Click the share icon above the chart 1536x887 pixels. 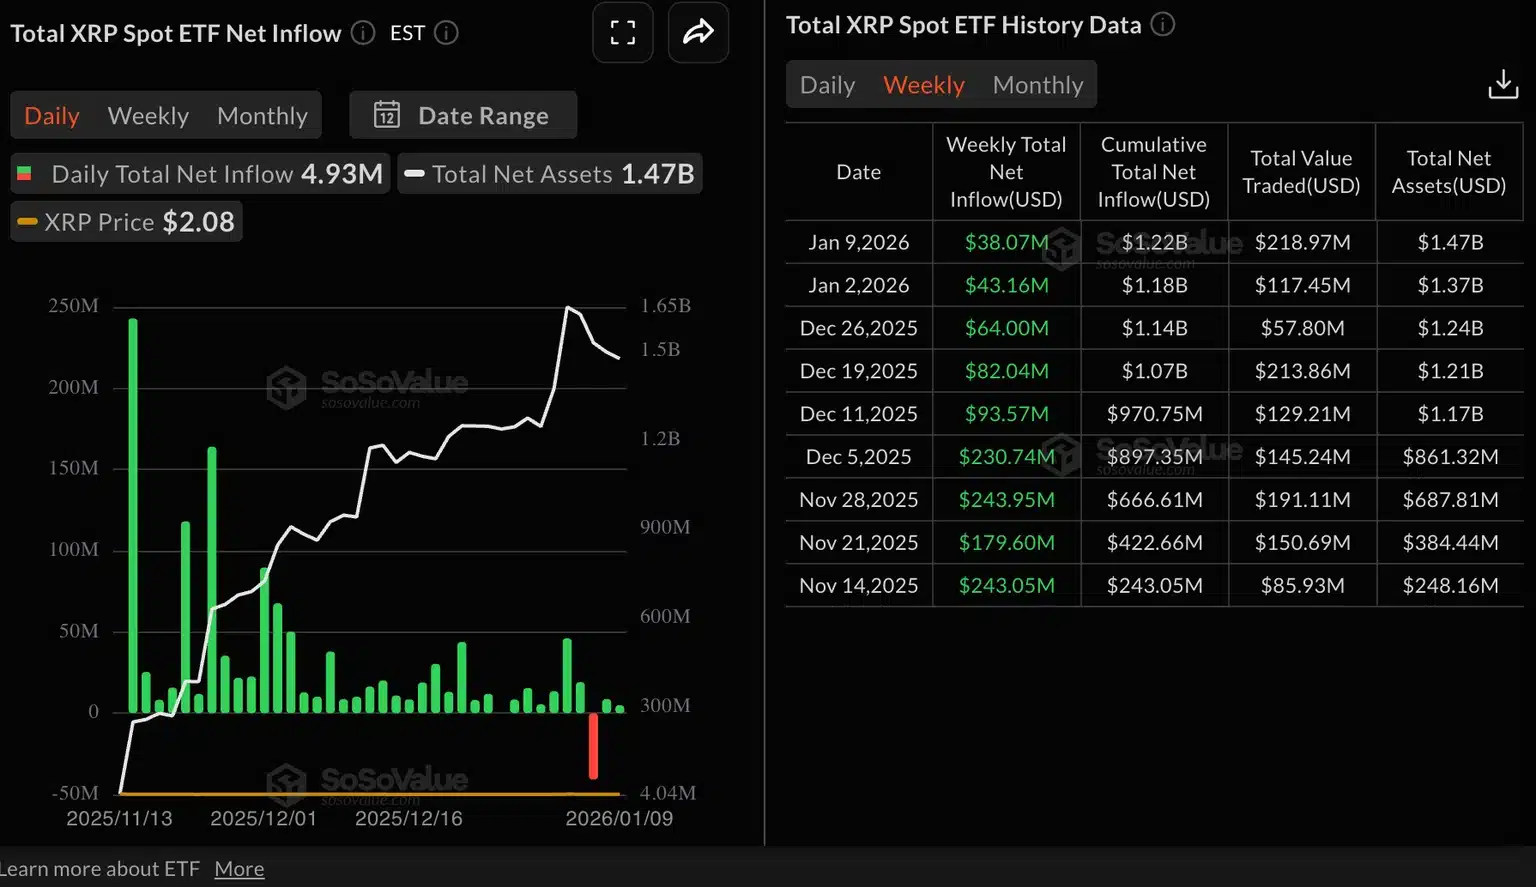[x=698, y=32]
